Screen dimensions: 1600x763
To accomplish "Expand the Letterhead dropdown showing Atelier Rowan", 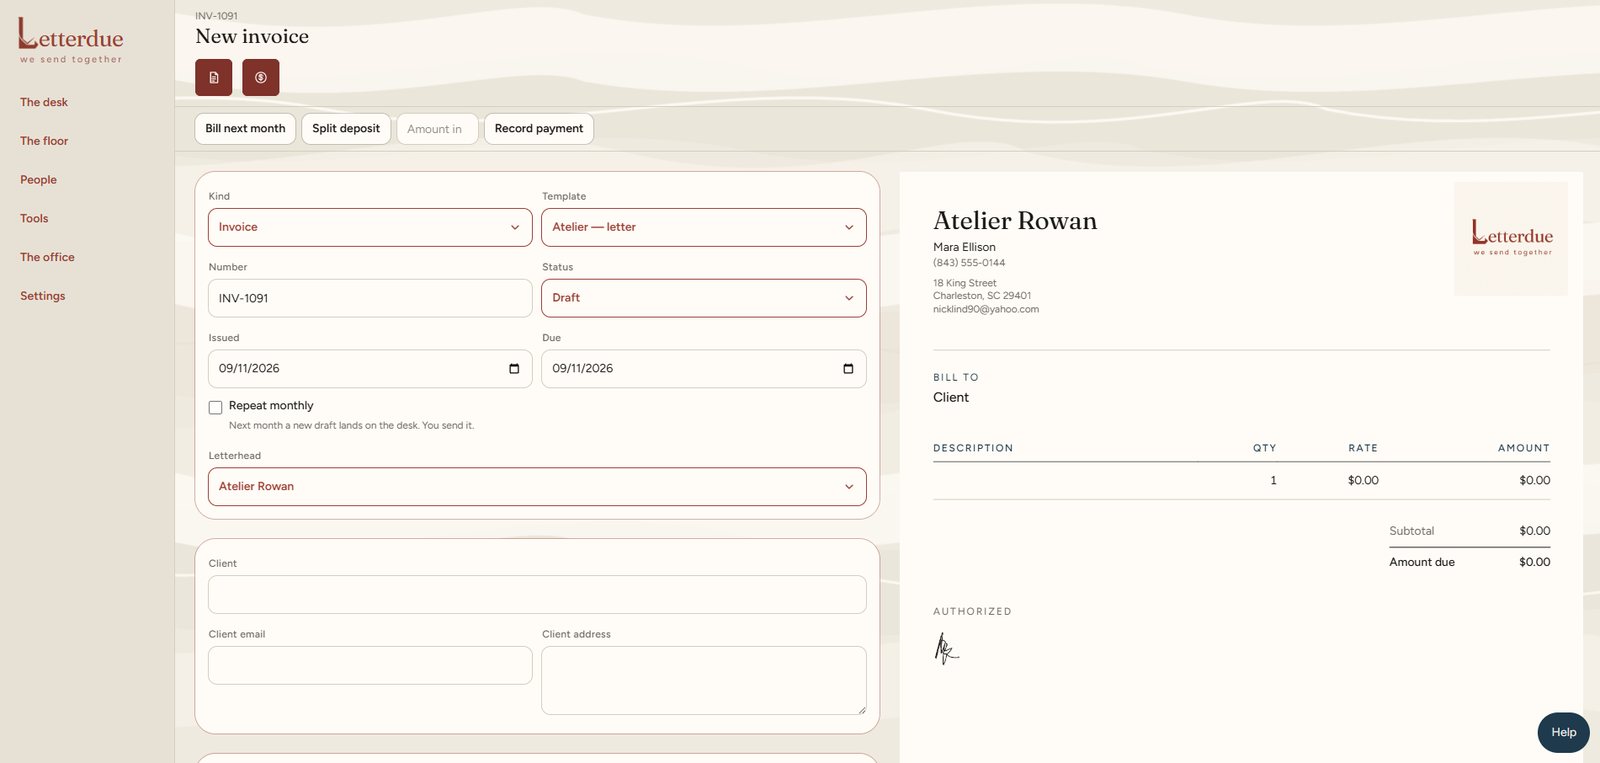I will (x=537, y=486).
